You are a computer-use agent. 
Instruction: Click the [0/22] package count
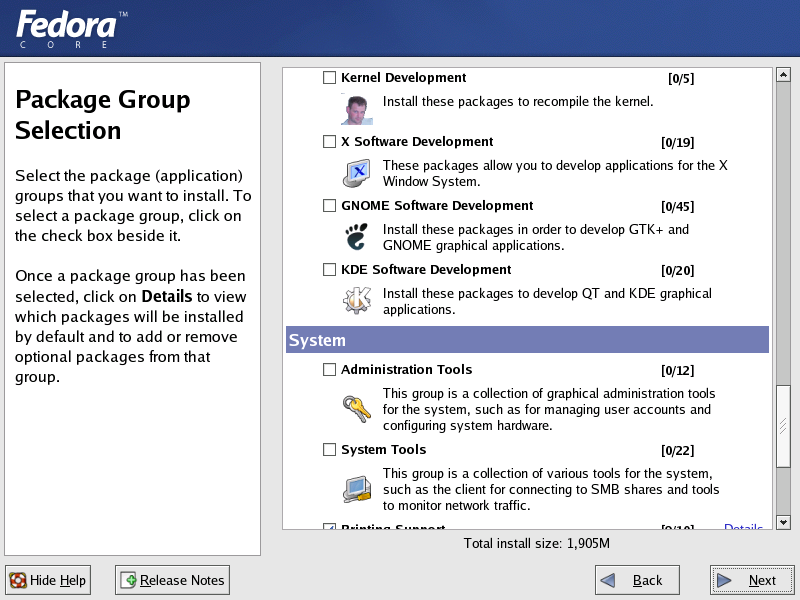(x=678, y=451)
